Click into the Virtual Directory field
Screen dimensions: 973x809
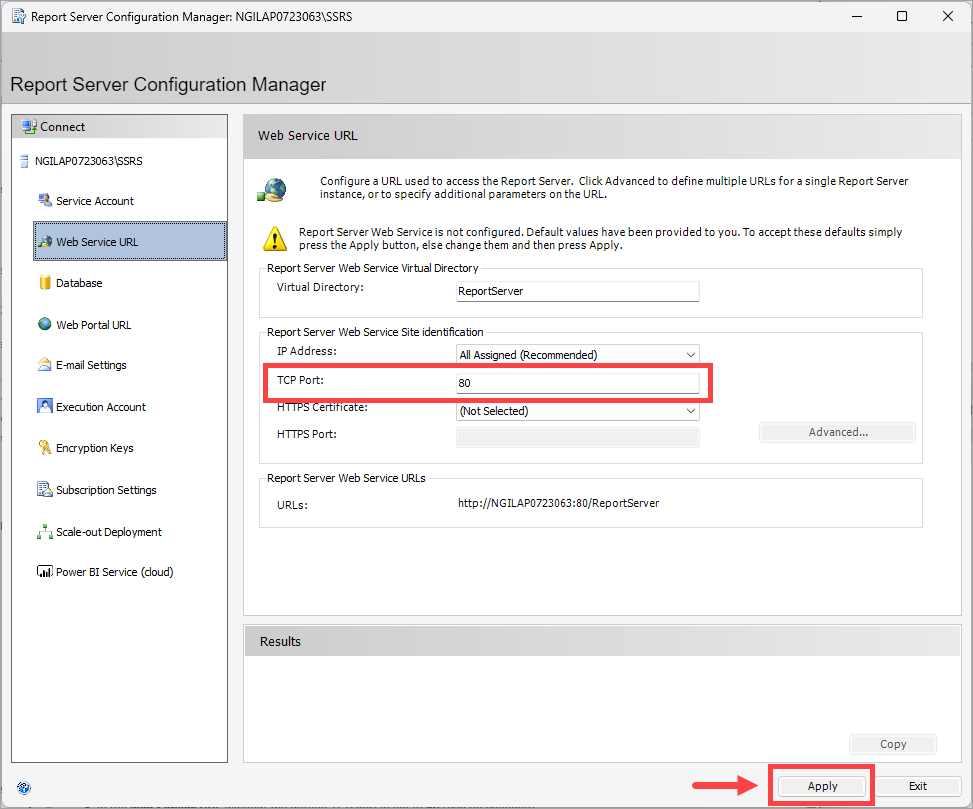coord(578,292)
